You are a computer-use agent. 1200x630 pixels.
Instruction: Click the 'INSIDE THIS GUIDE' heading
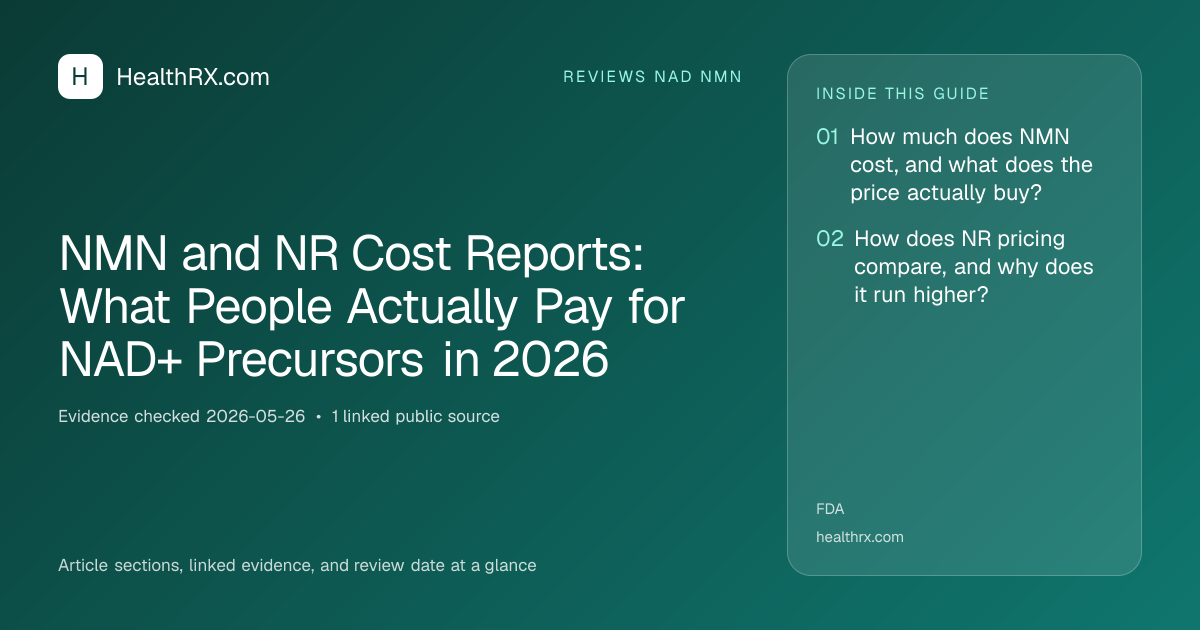[903, 94]
